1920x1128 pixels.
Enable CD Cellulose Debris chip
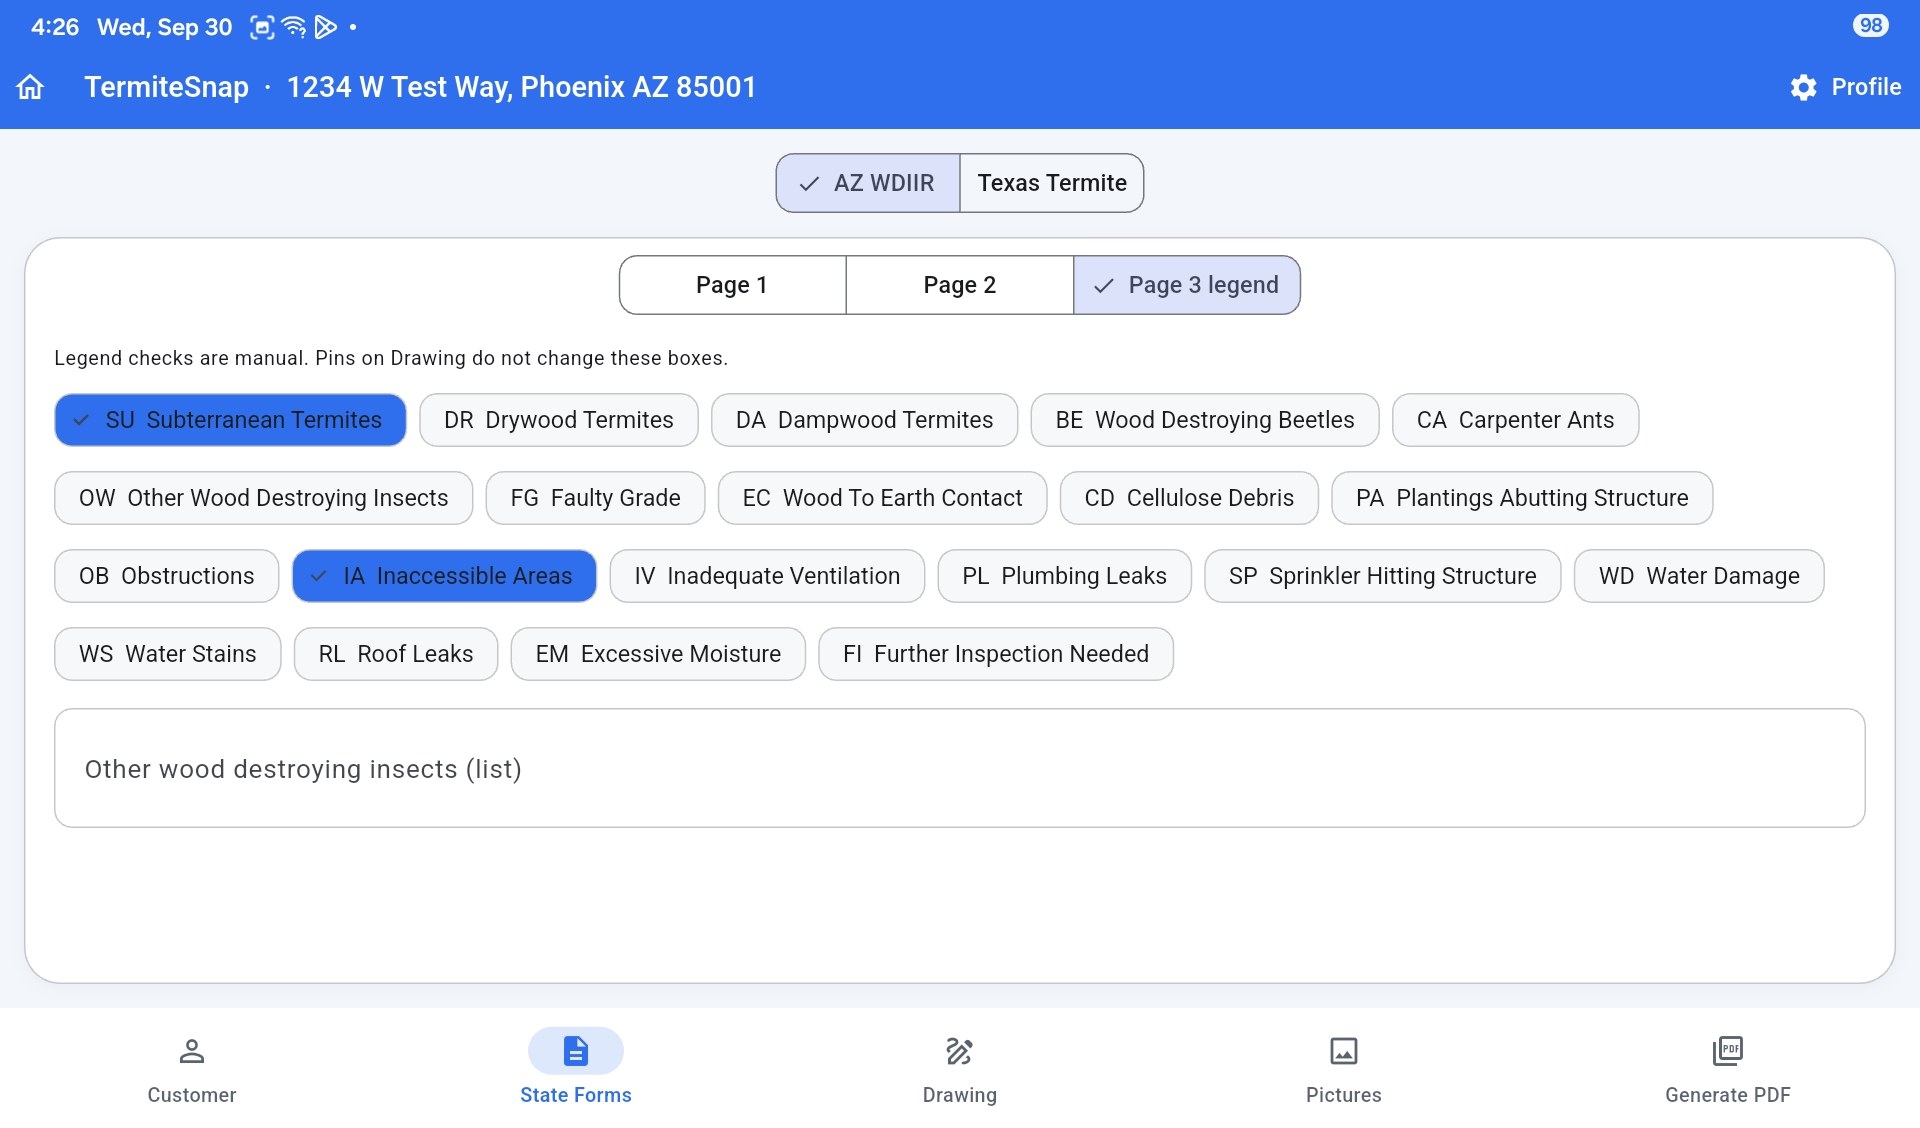pyautogui.click(x=1190, y=498)
